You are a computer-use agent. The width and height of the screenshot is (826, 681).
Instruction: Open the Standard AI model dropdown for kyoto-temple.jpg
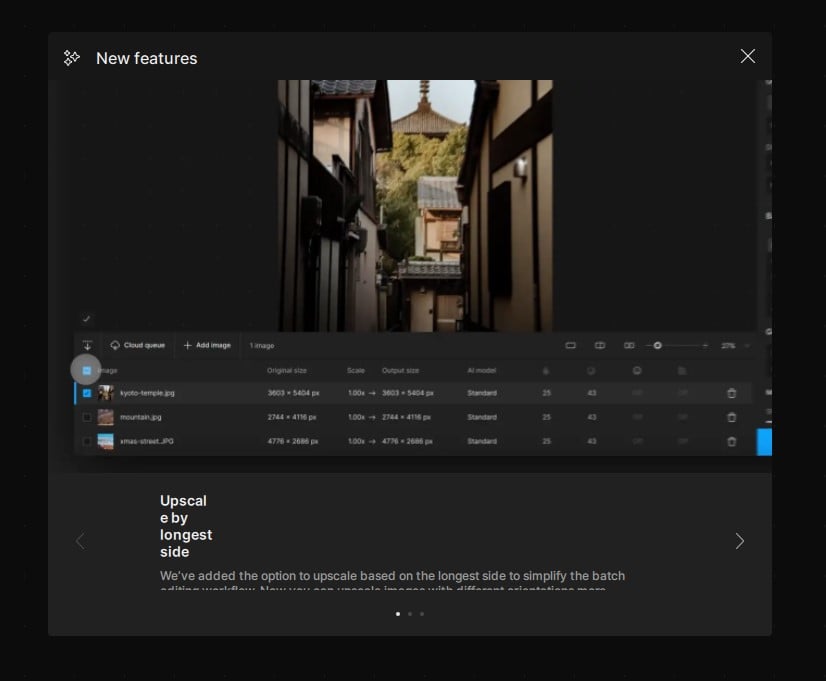[482, 393]
